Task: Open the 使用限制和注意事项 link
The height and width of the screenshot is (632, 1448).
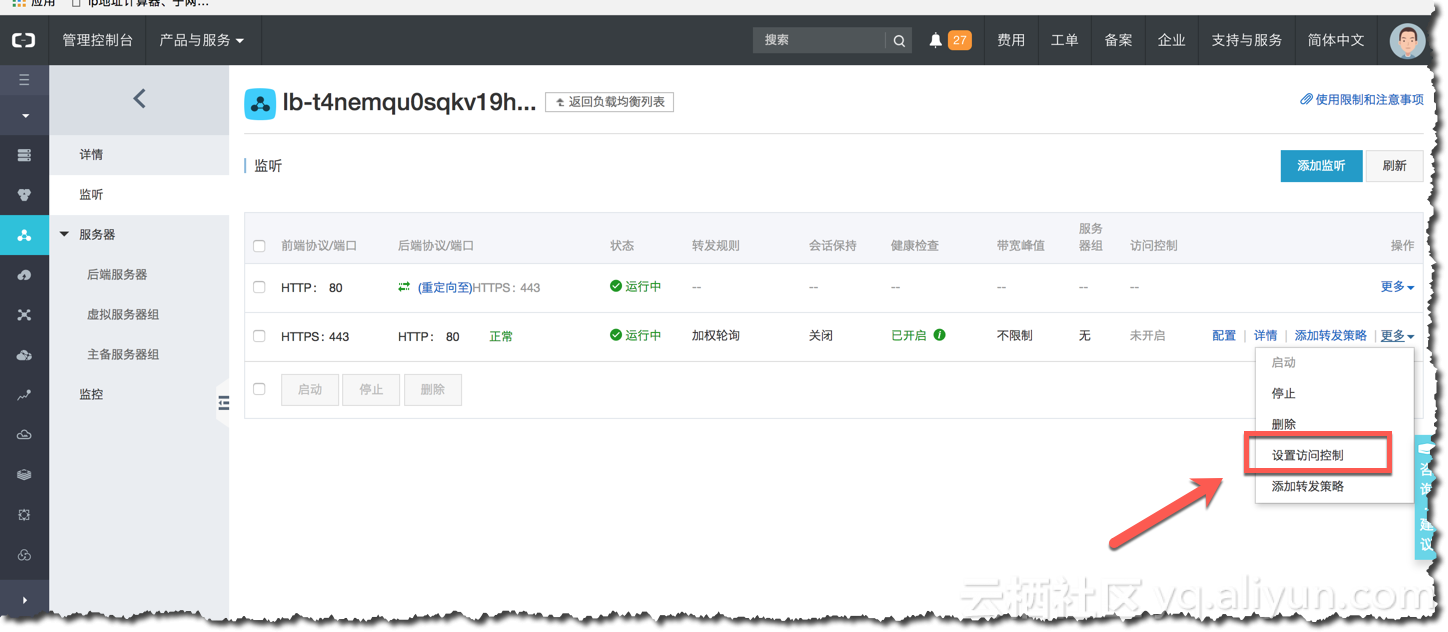Action: 1362,99
